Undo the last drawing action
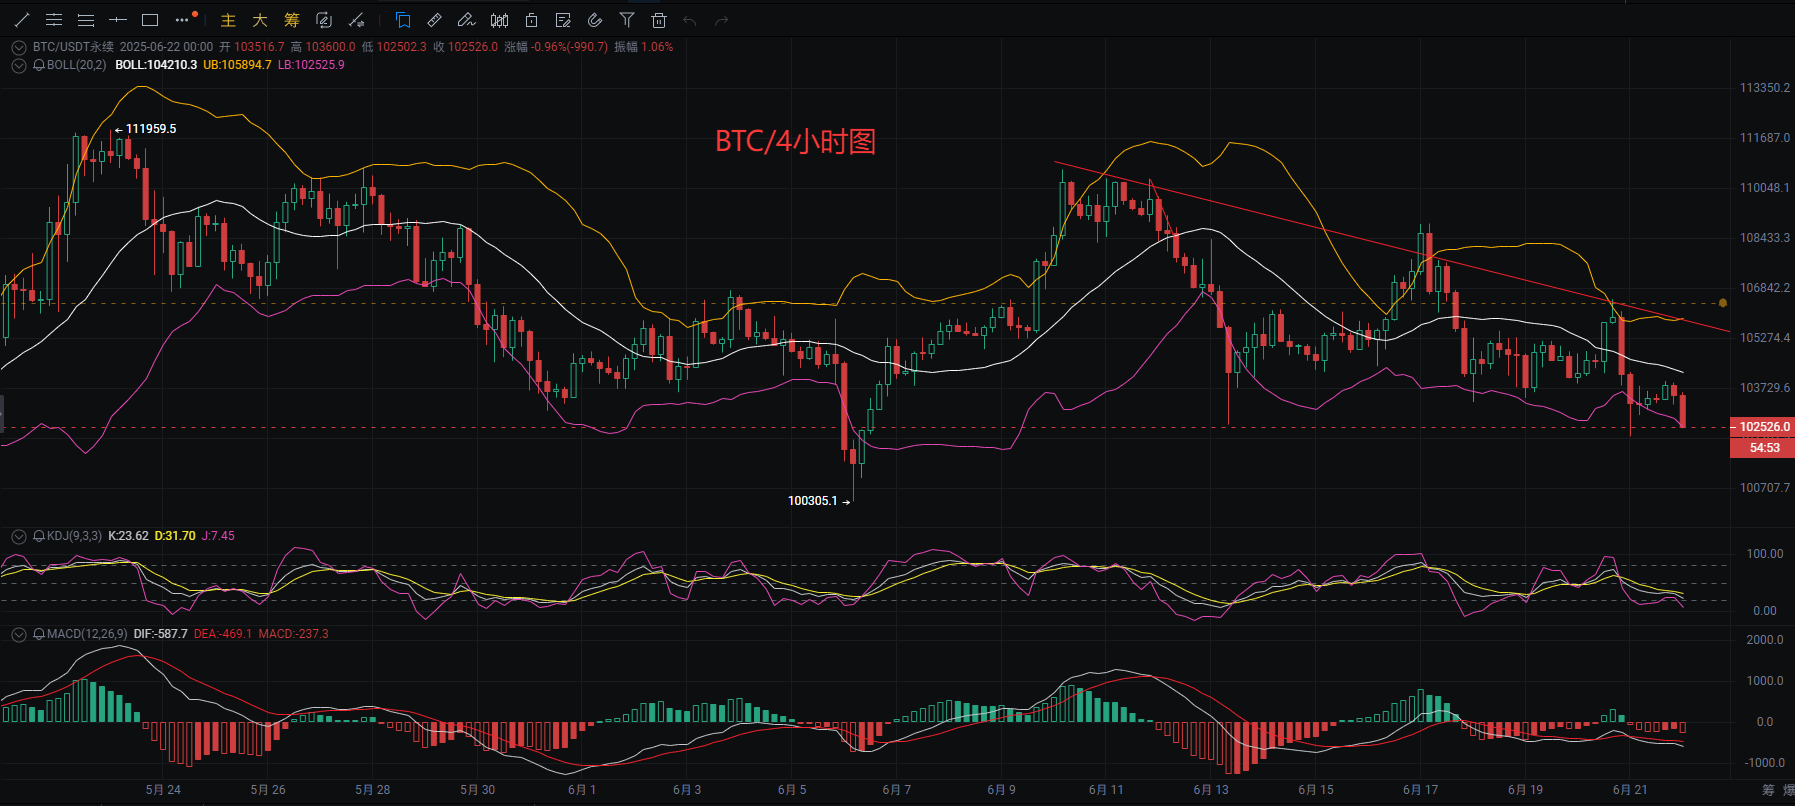Viewport: 1795px width, 806px height. (x=690, y=20)
